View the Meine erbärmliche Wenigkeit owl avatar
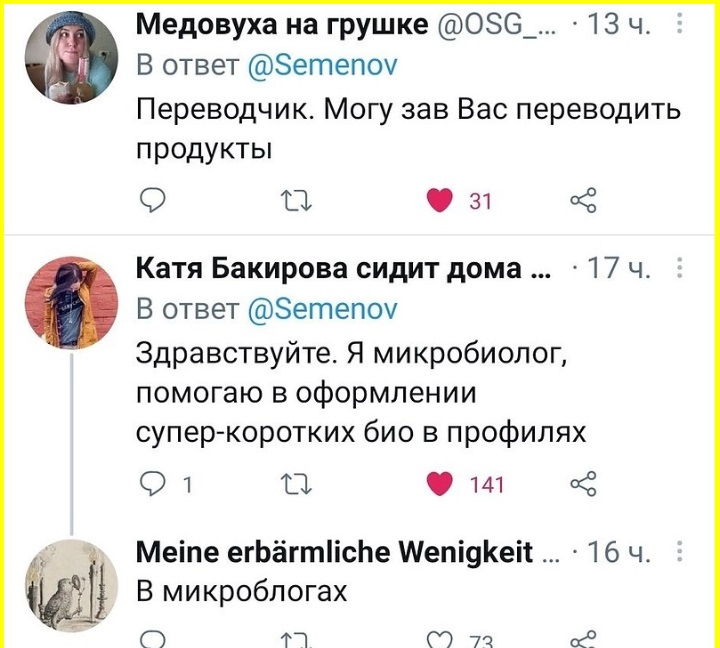 click(71, 586)
